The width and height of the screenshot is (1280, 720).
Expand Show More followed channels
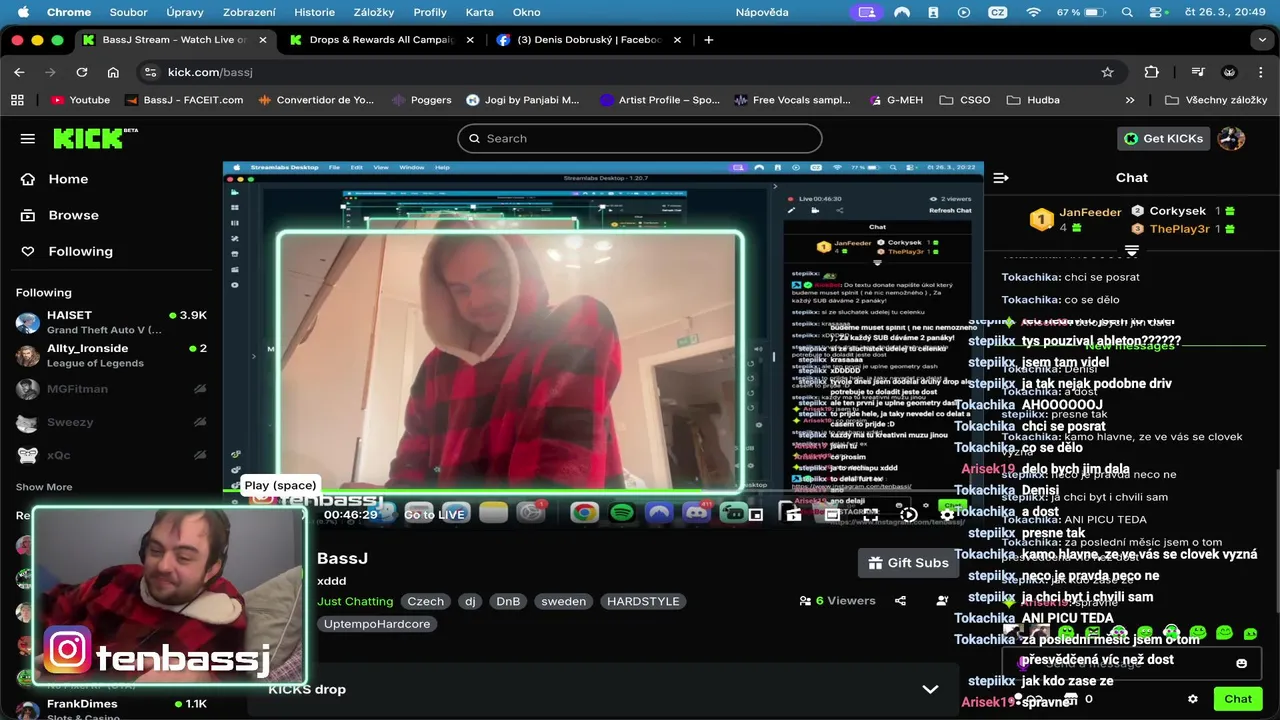coord(44,487)
